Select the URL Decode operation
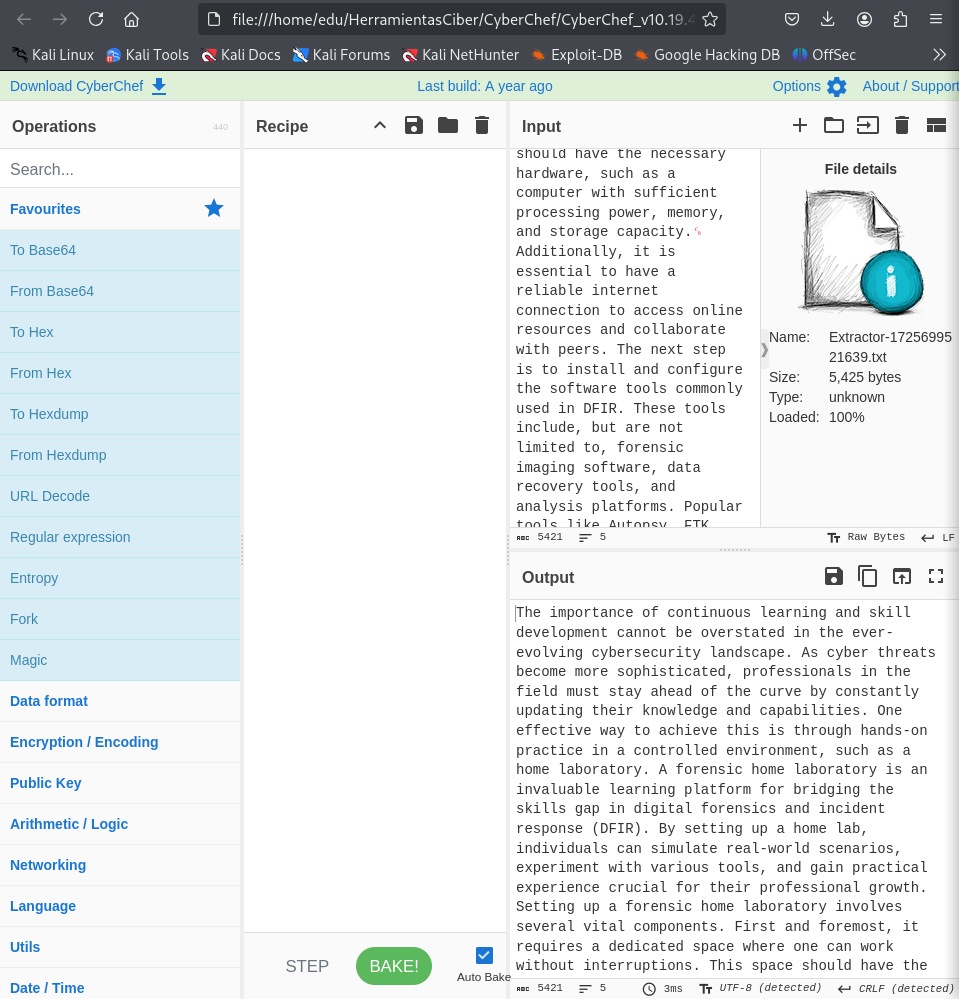 point(120,496)
